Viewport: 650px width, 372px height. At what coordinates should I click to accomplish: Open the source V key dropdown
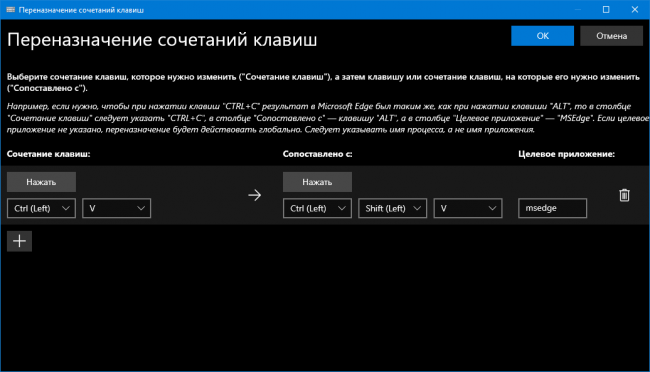pyautogui.click(x=116, y=208)
